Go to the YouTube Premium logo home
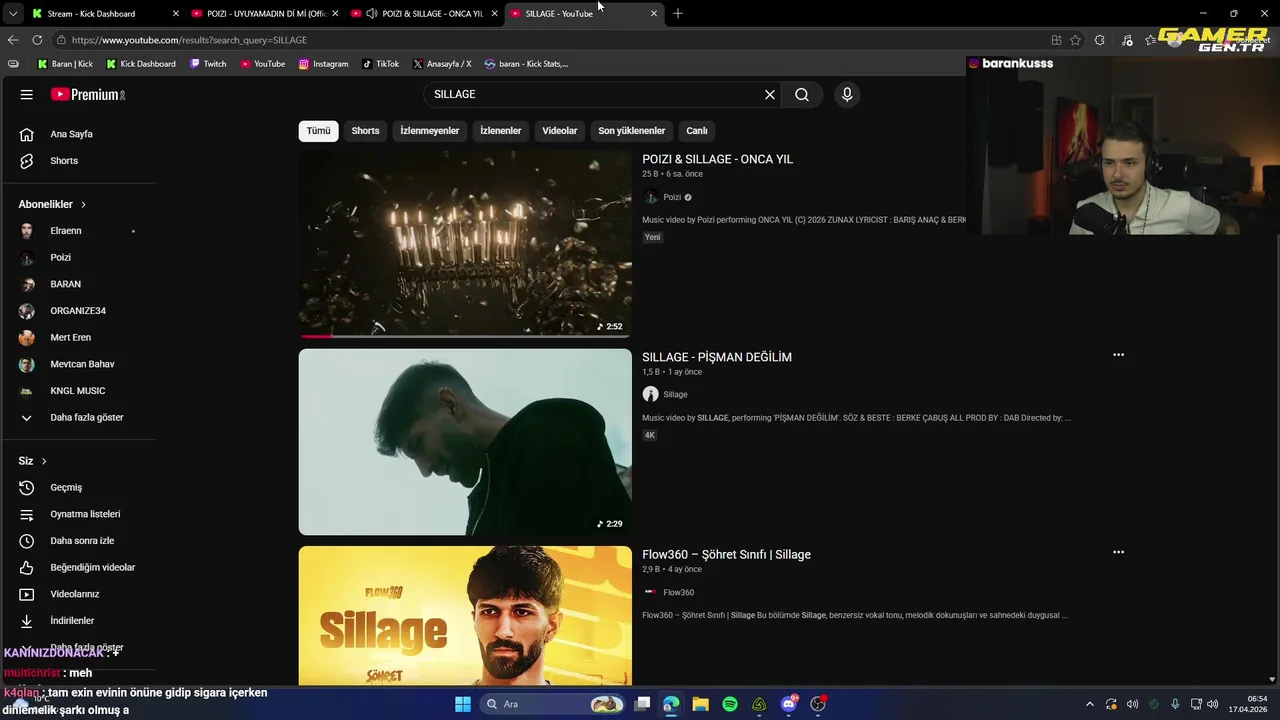Image resolution: width=1280 pixels, height=720 pixels. tap(88, 94)
